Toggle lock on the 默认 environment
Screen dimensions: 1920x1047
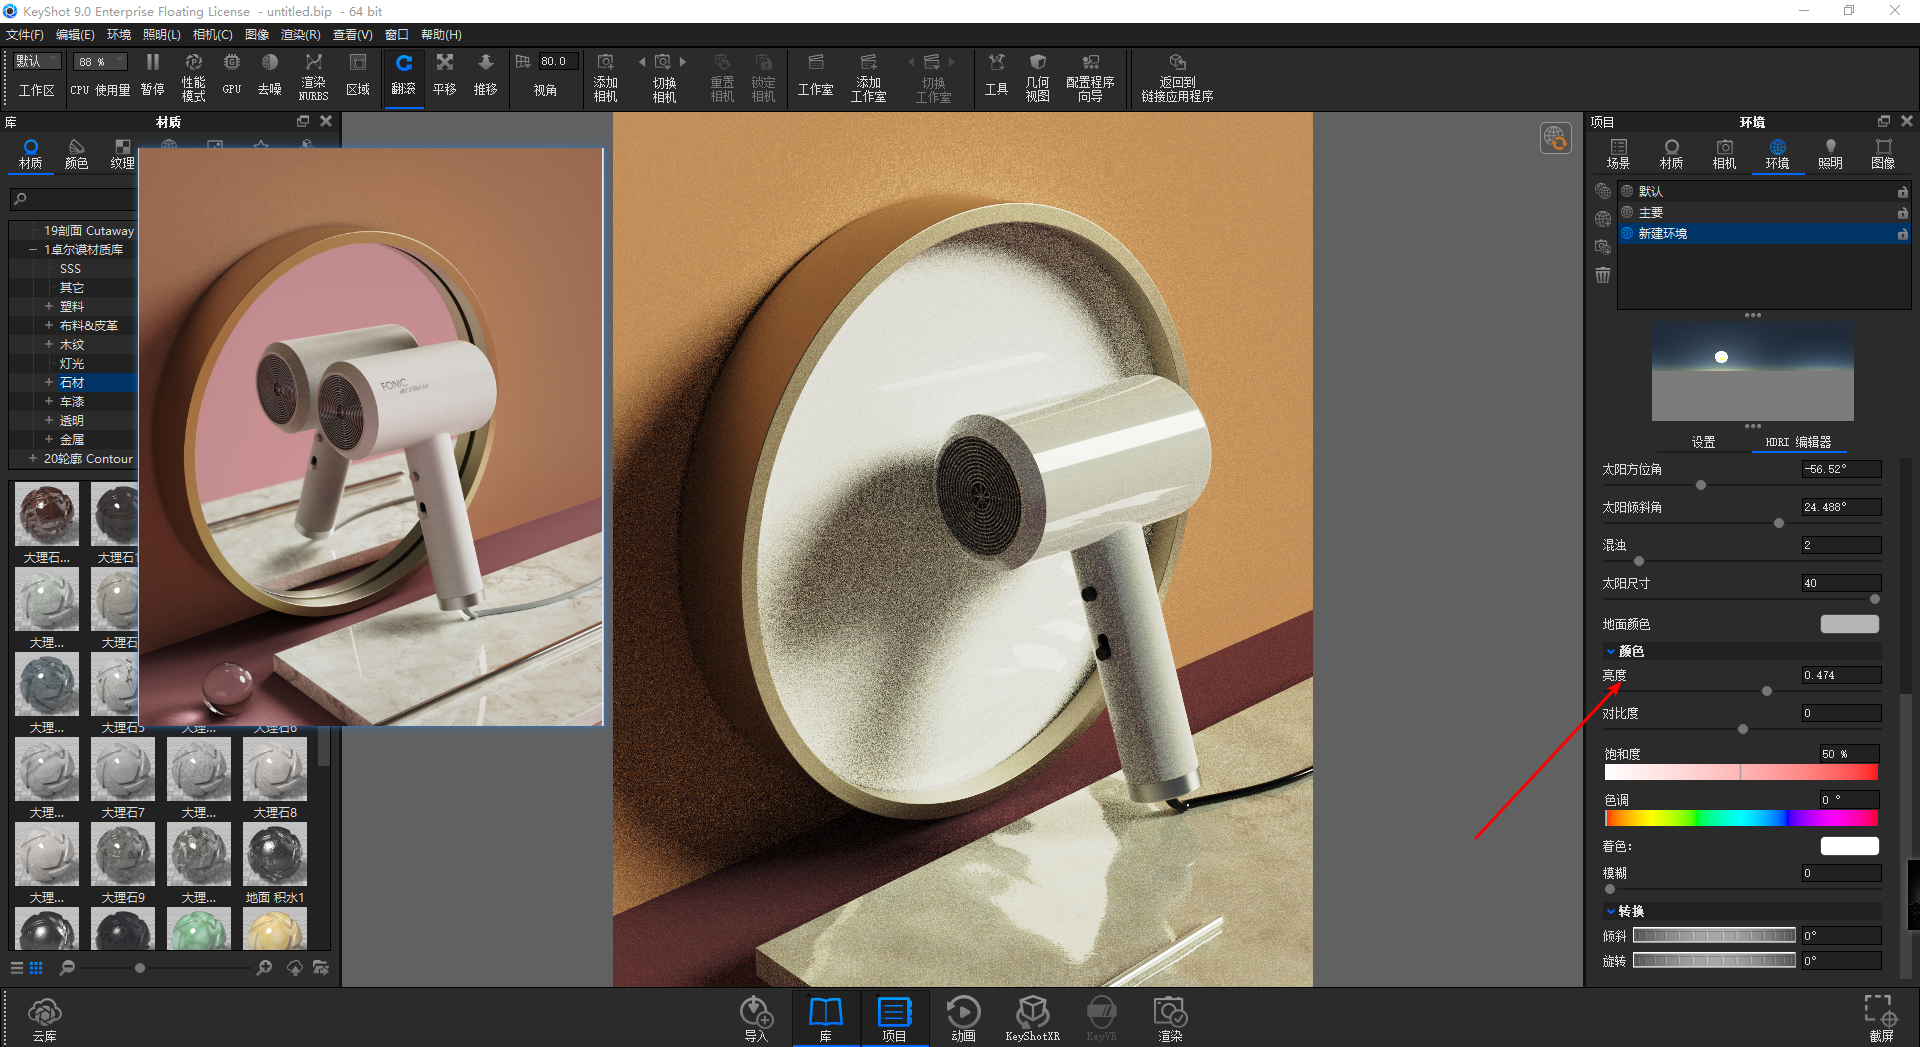(x=1903, y=192)
